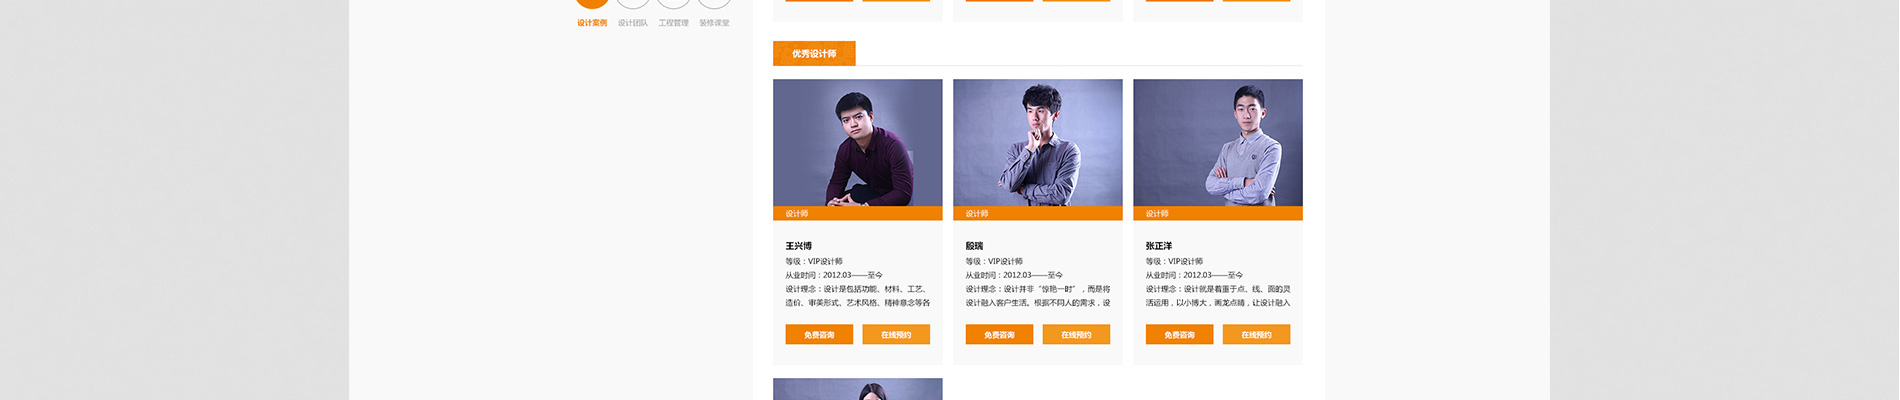The height and width of the screenshot is (400, 1900).
Task: Open the 优秀设计师 section tab
Action: (814, 54)
